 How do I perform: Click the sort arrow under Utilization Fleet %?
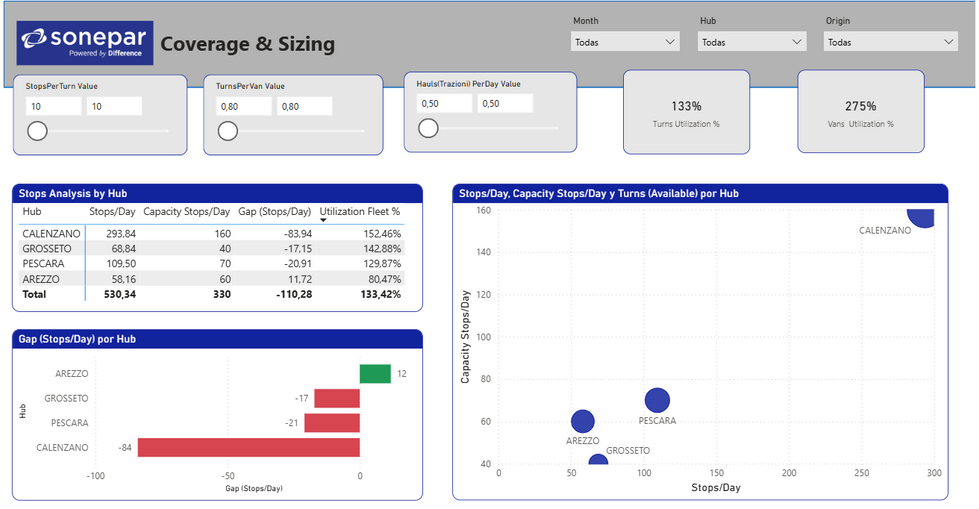point(323,220)
